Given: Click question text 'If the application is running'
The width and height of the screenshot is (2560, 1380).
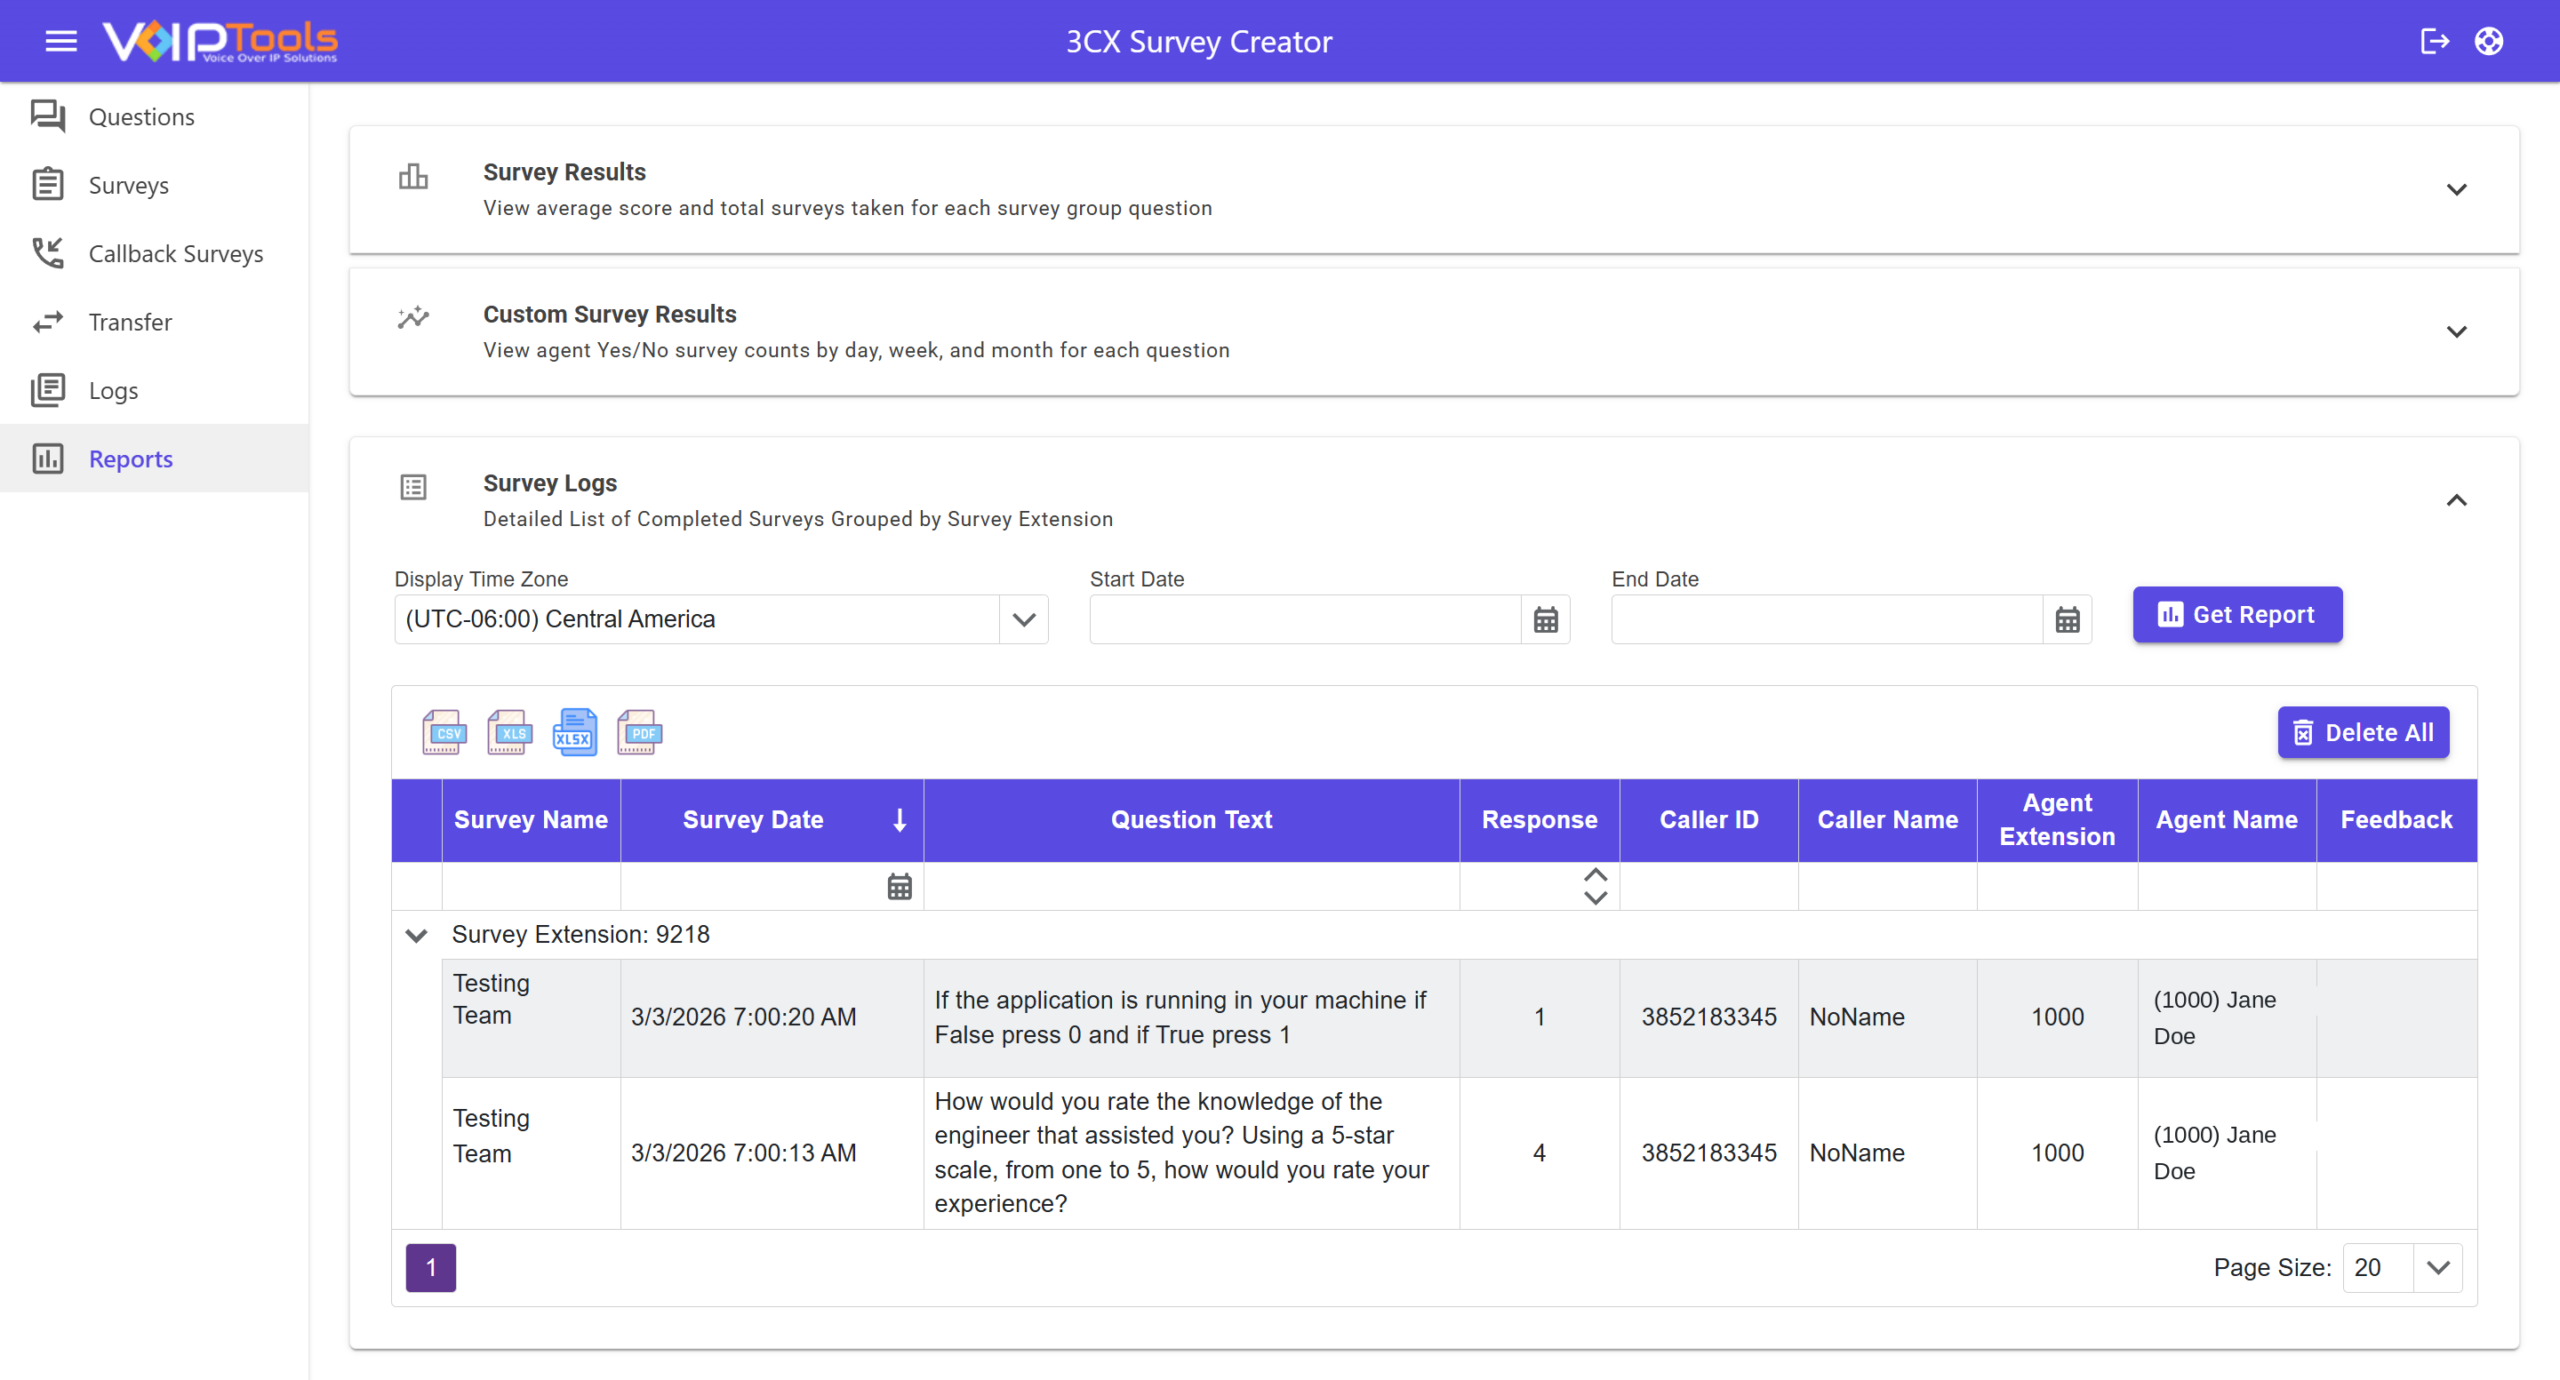Looking at the screenshot, I should (1180, 1017).
